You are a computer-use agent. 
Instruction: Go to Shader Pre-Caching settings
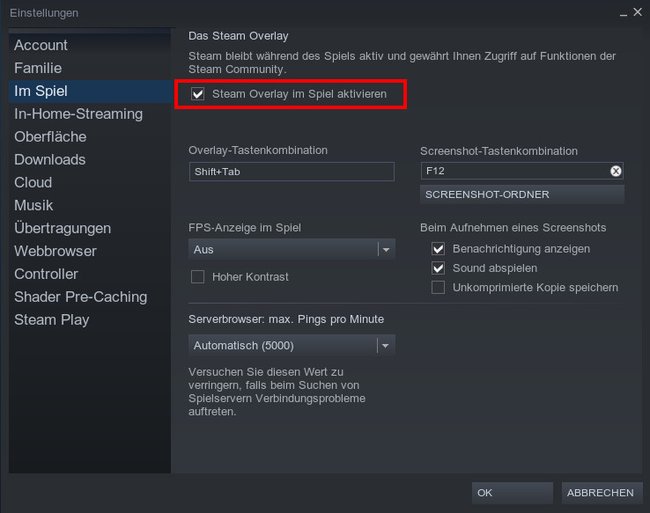pos(80,297)
